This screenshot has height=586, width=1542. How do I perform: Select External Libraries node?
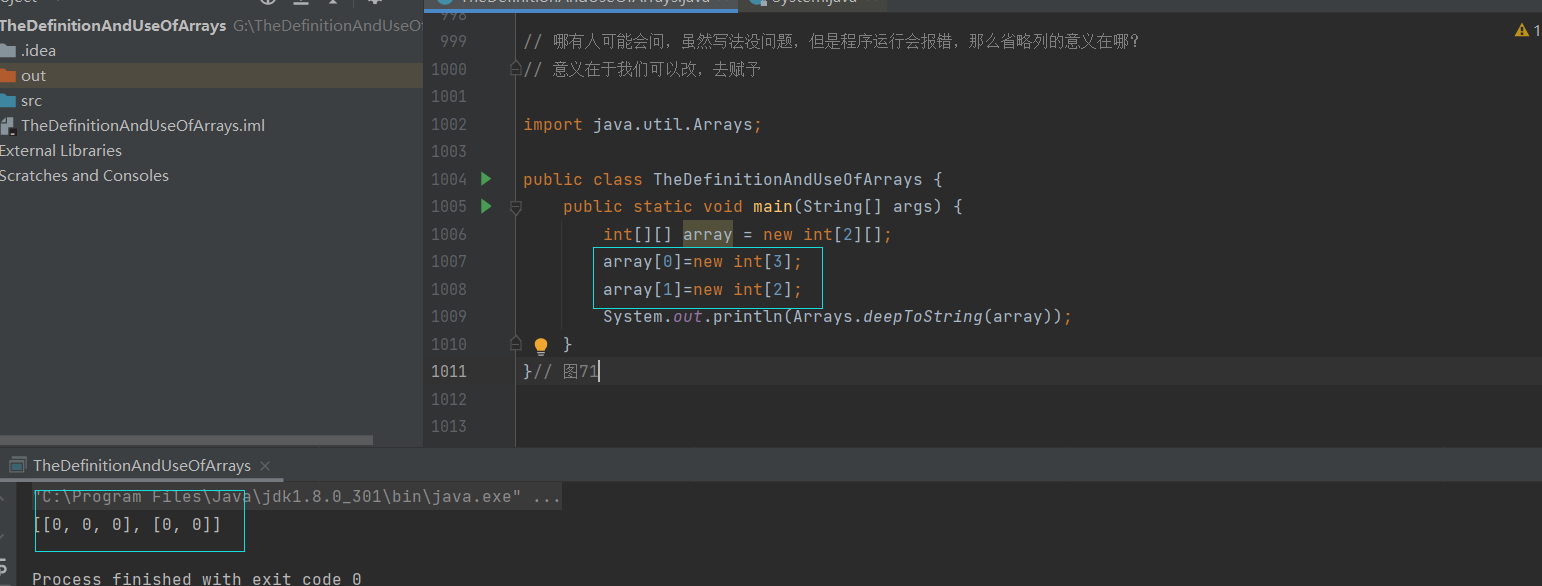[x=61, y=151]
